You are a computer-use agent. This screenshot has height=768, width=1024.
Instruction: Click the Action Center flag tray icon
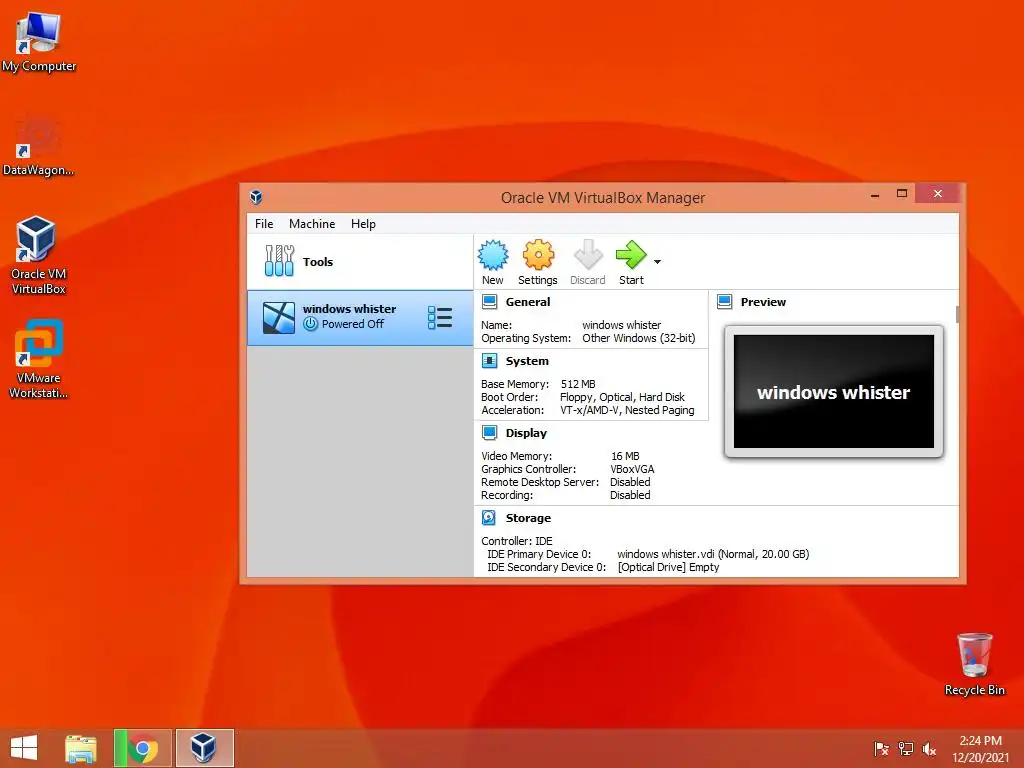click(881, 748)
